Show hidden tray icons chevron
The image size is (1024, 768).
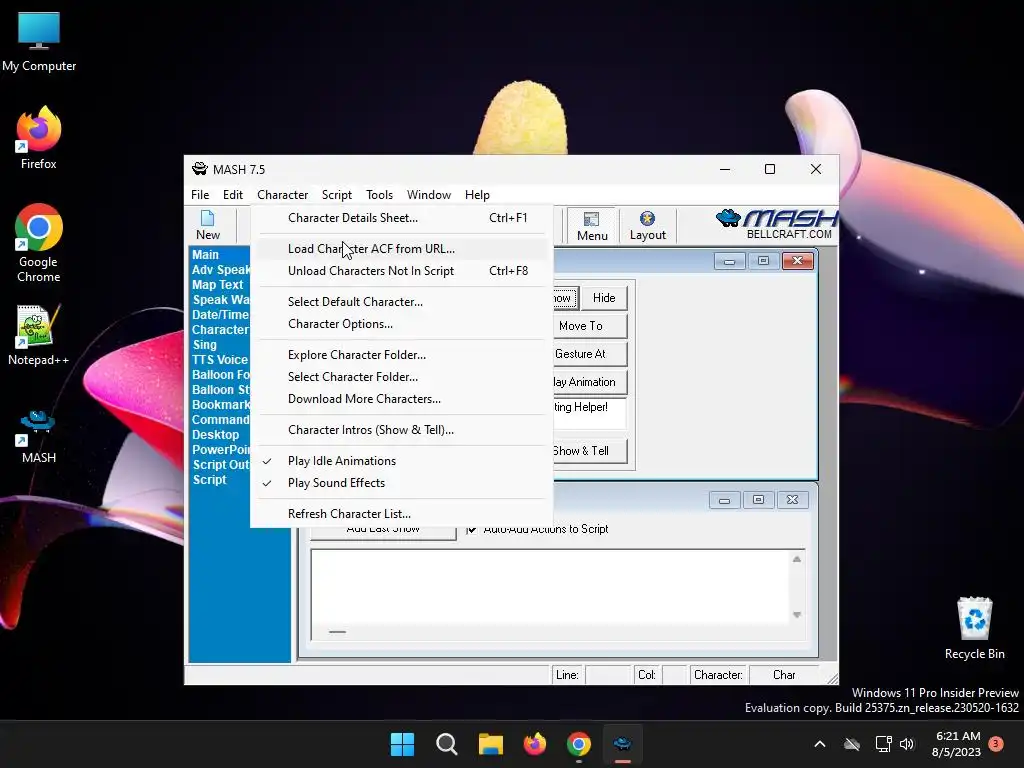(x=820, y=744)
